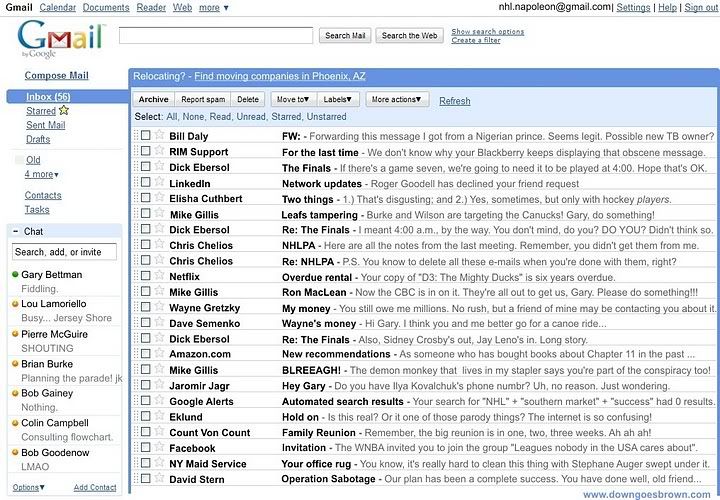The width and height of the screenshot is (720, 500).
Task: Expand the top bar more menu
Action: [x=214, y=8]
